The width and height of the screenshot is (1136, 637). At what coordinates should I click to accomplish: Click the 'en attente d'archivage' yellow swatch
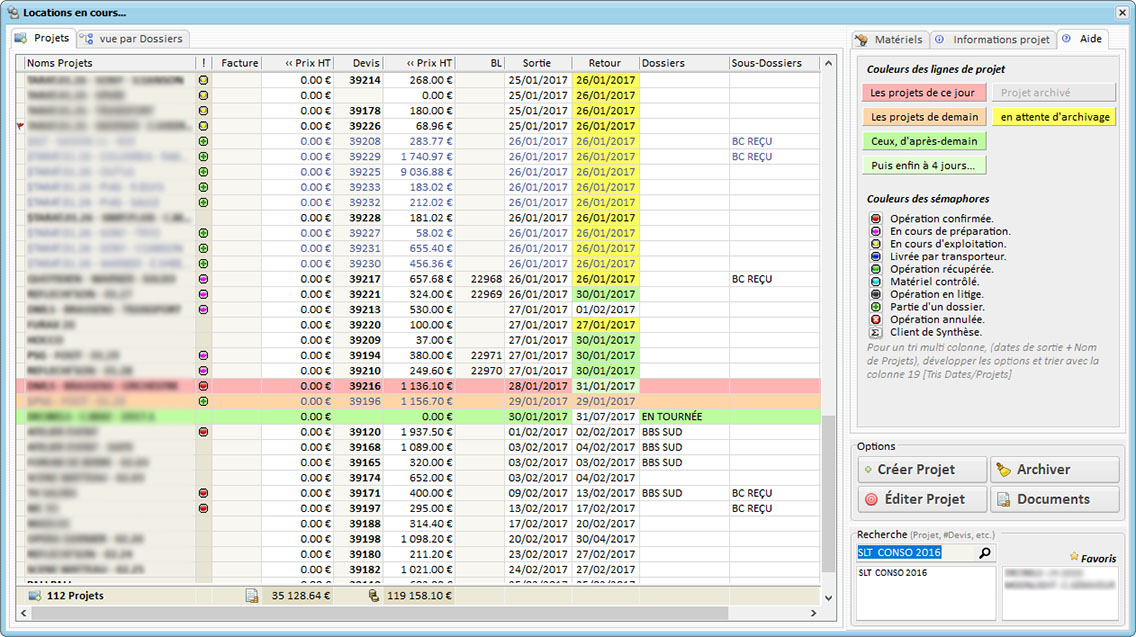click(x=1054, y=117)
